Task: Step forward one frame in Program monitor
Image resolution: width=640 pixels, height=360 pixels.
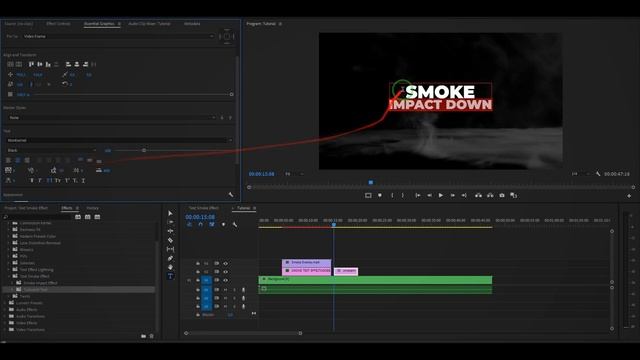Action: click(x=452, y=196)
